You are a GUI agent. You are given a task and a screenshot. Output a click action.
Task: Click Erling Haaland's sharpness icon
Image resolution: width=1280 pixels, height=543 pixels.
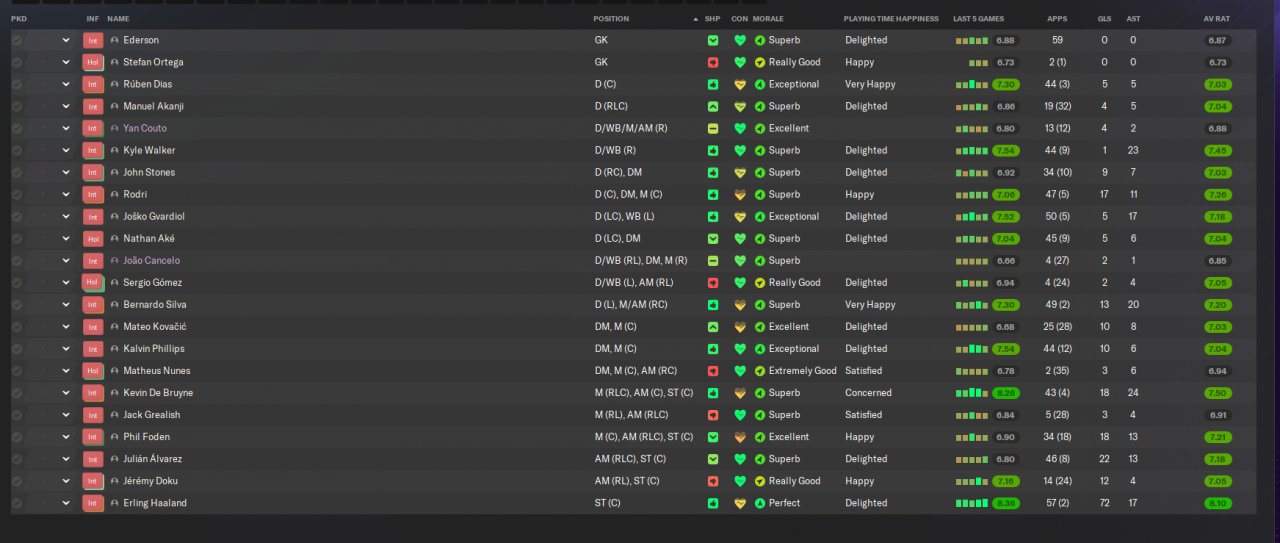[x=713, y=503]
